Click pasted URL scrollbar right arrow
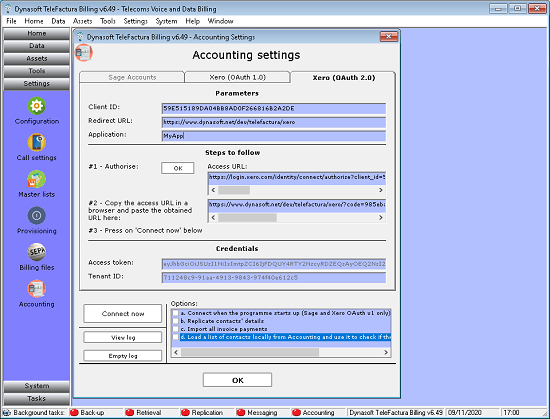Image resolution: width=550 pixels, height=419 pixels. [381, 217]
